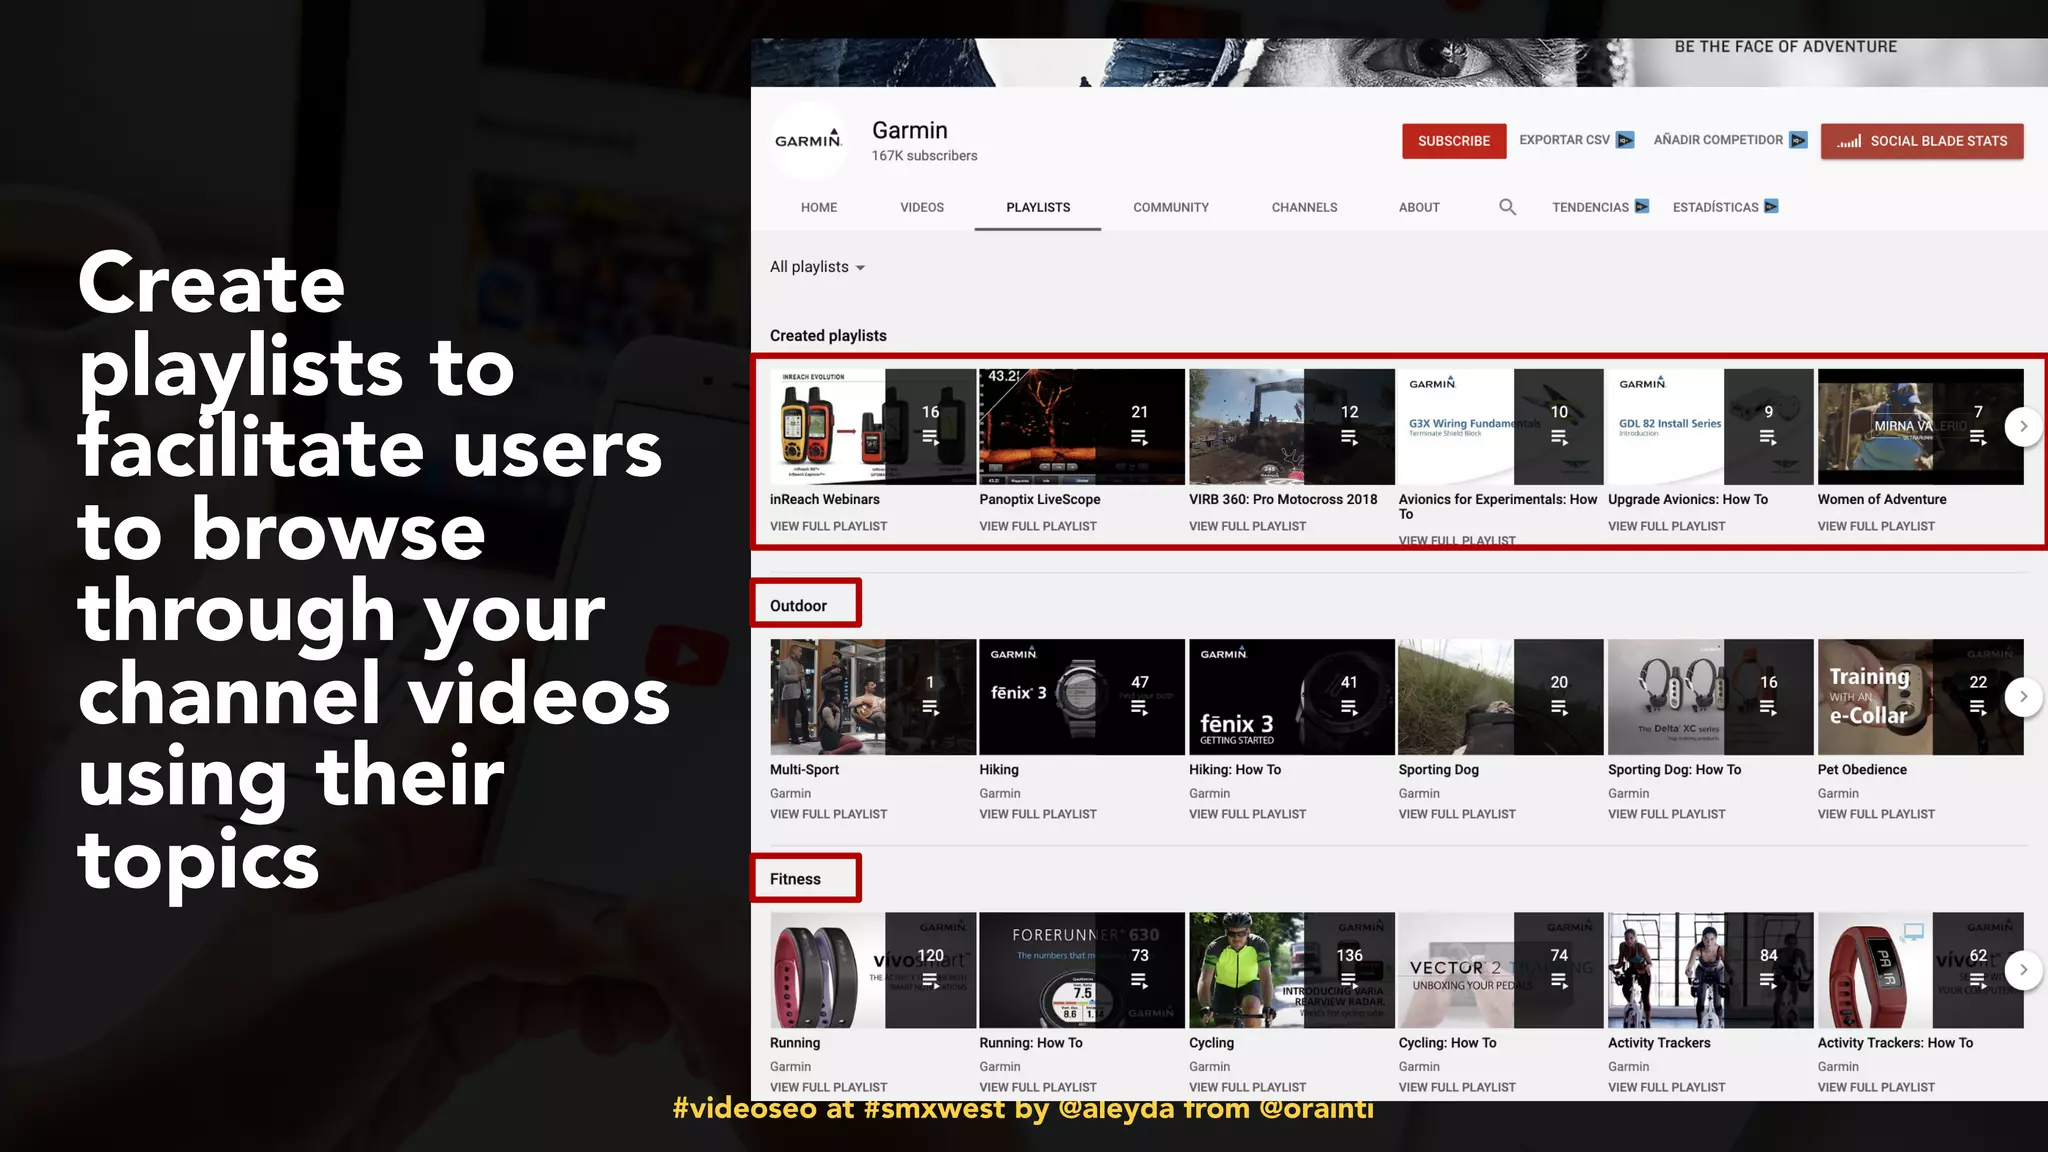Click playlist icon on Cycling thumbnail
Viewport: 2048px width, 1152px height.
point(1349,981)
